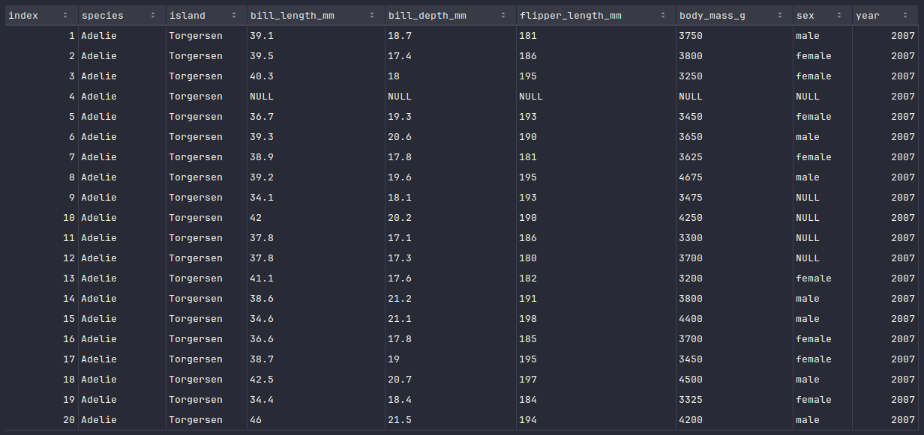Click body mass value 3625

click(x=691, y=157)
